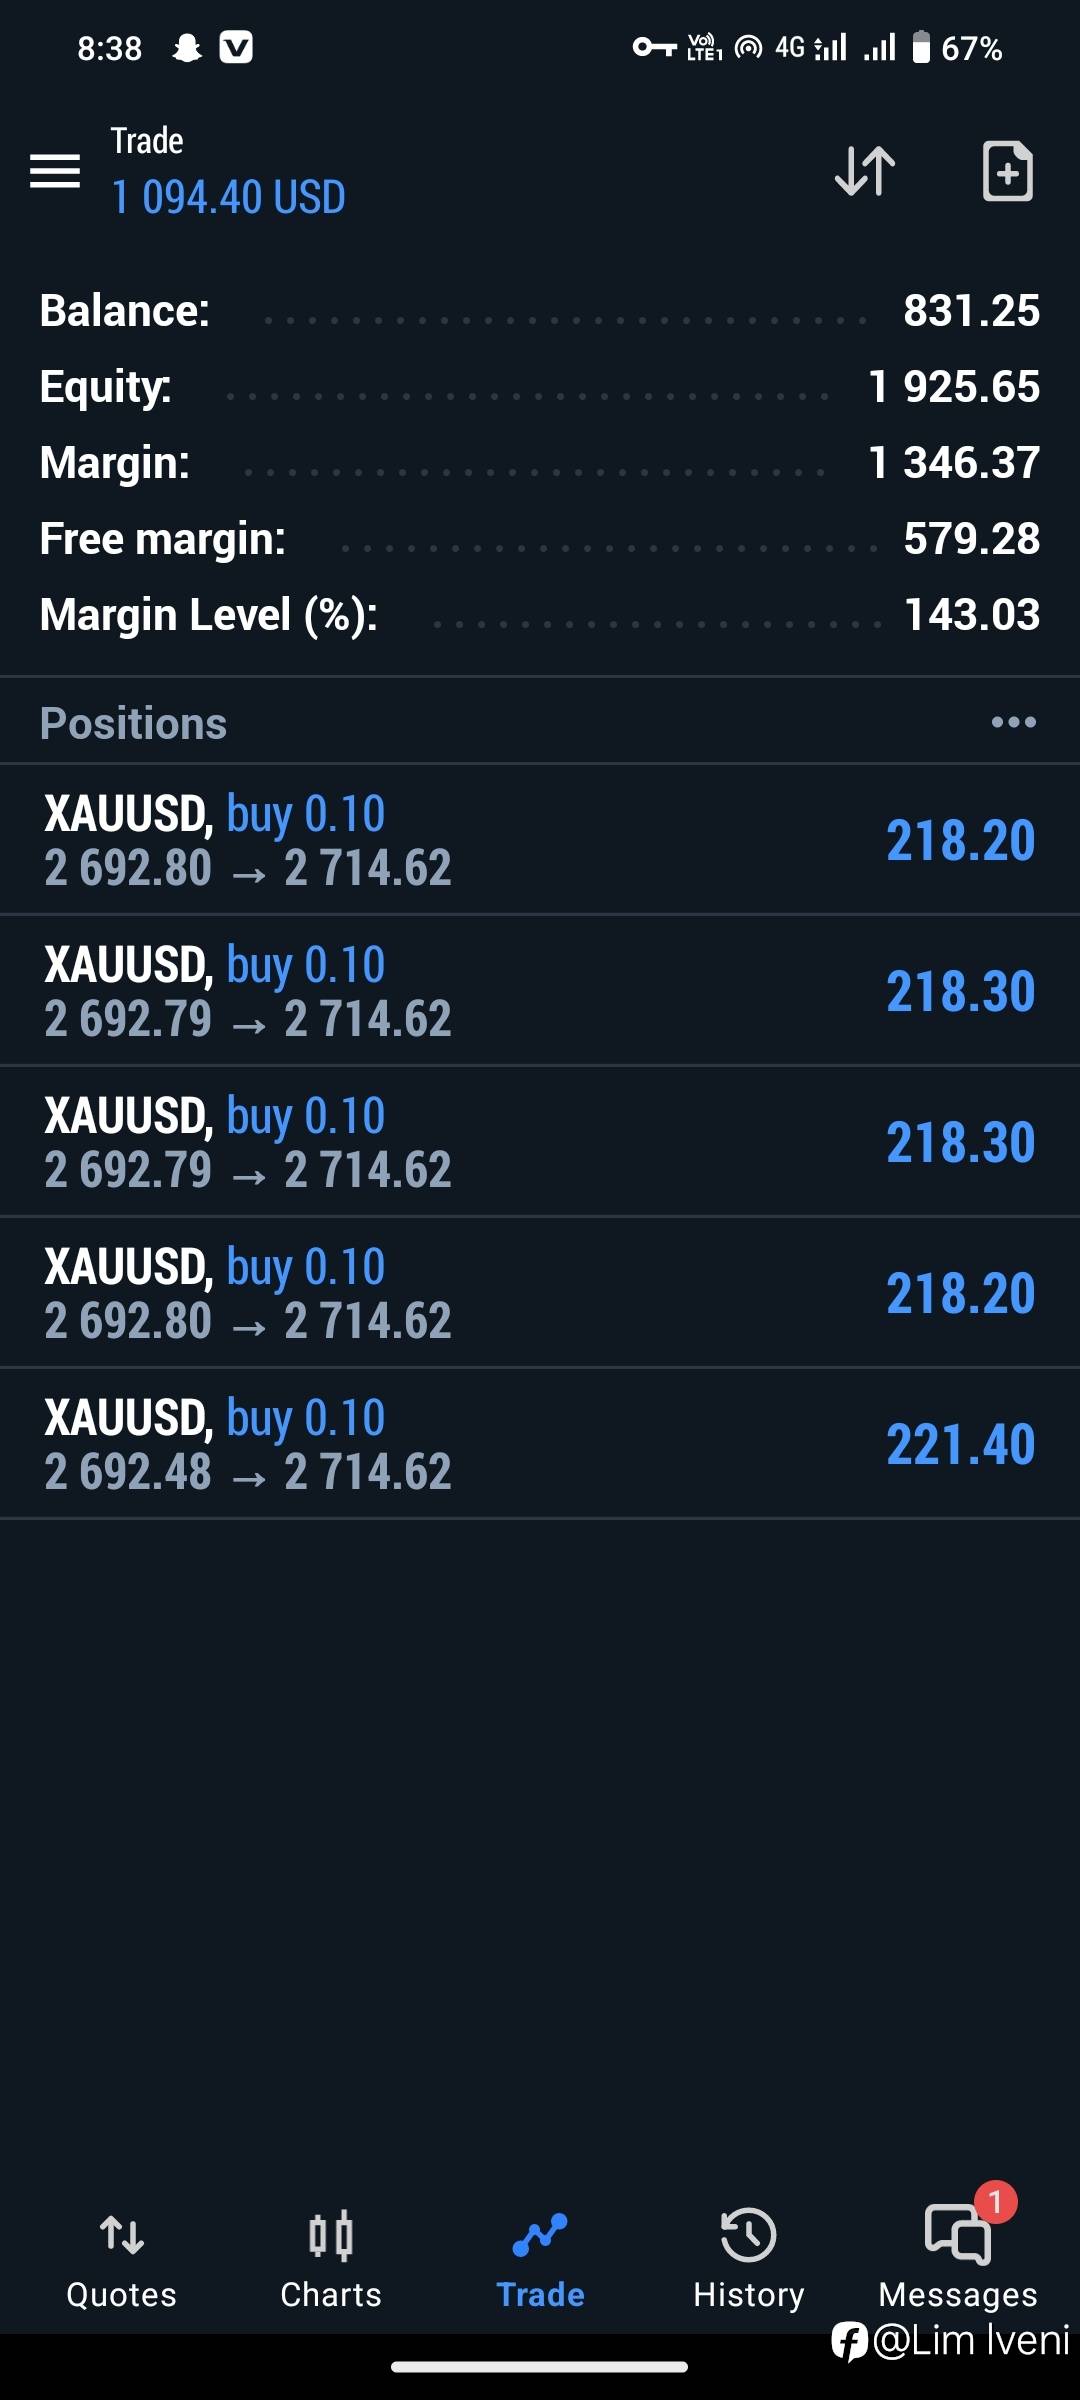Tap the 1 094.40 USD profit total
The width and height of the screenshot is (1080, 2400).
coord(229,198)
